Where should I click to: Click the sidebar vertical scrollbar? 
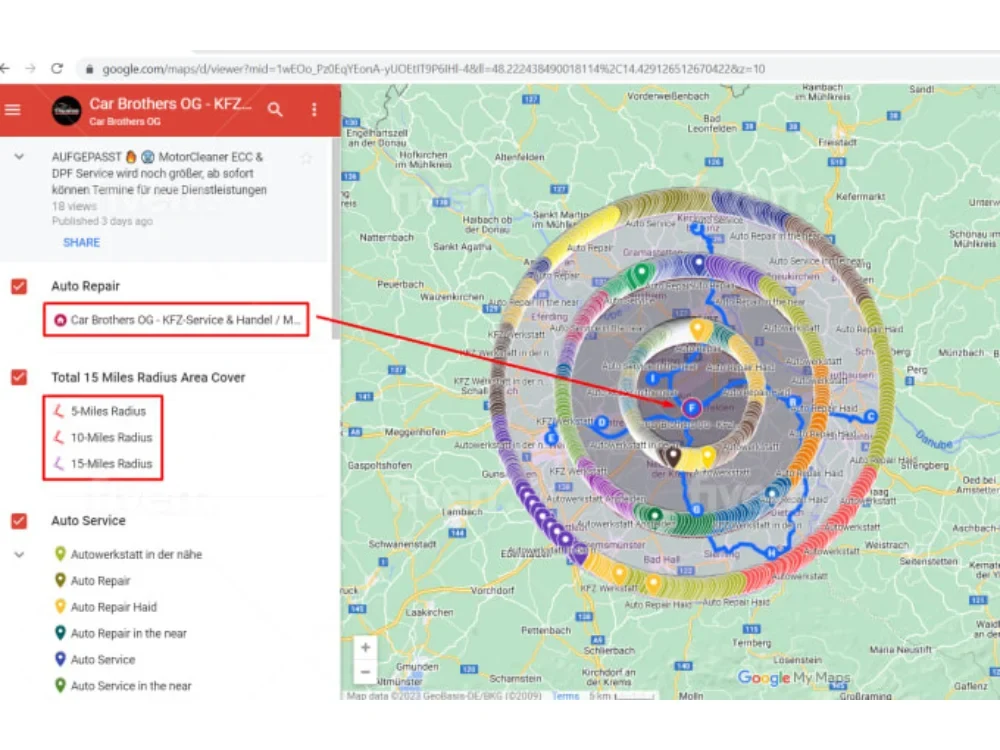tap(335, 239)
